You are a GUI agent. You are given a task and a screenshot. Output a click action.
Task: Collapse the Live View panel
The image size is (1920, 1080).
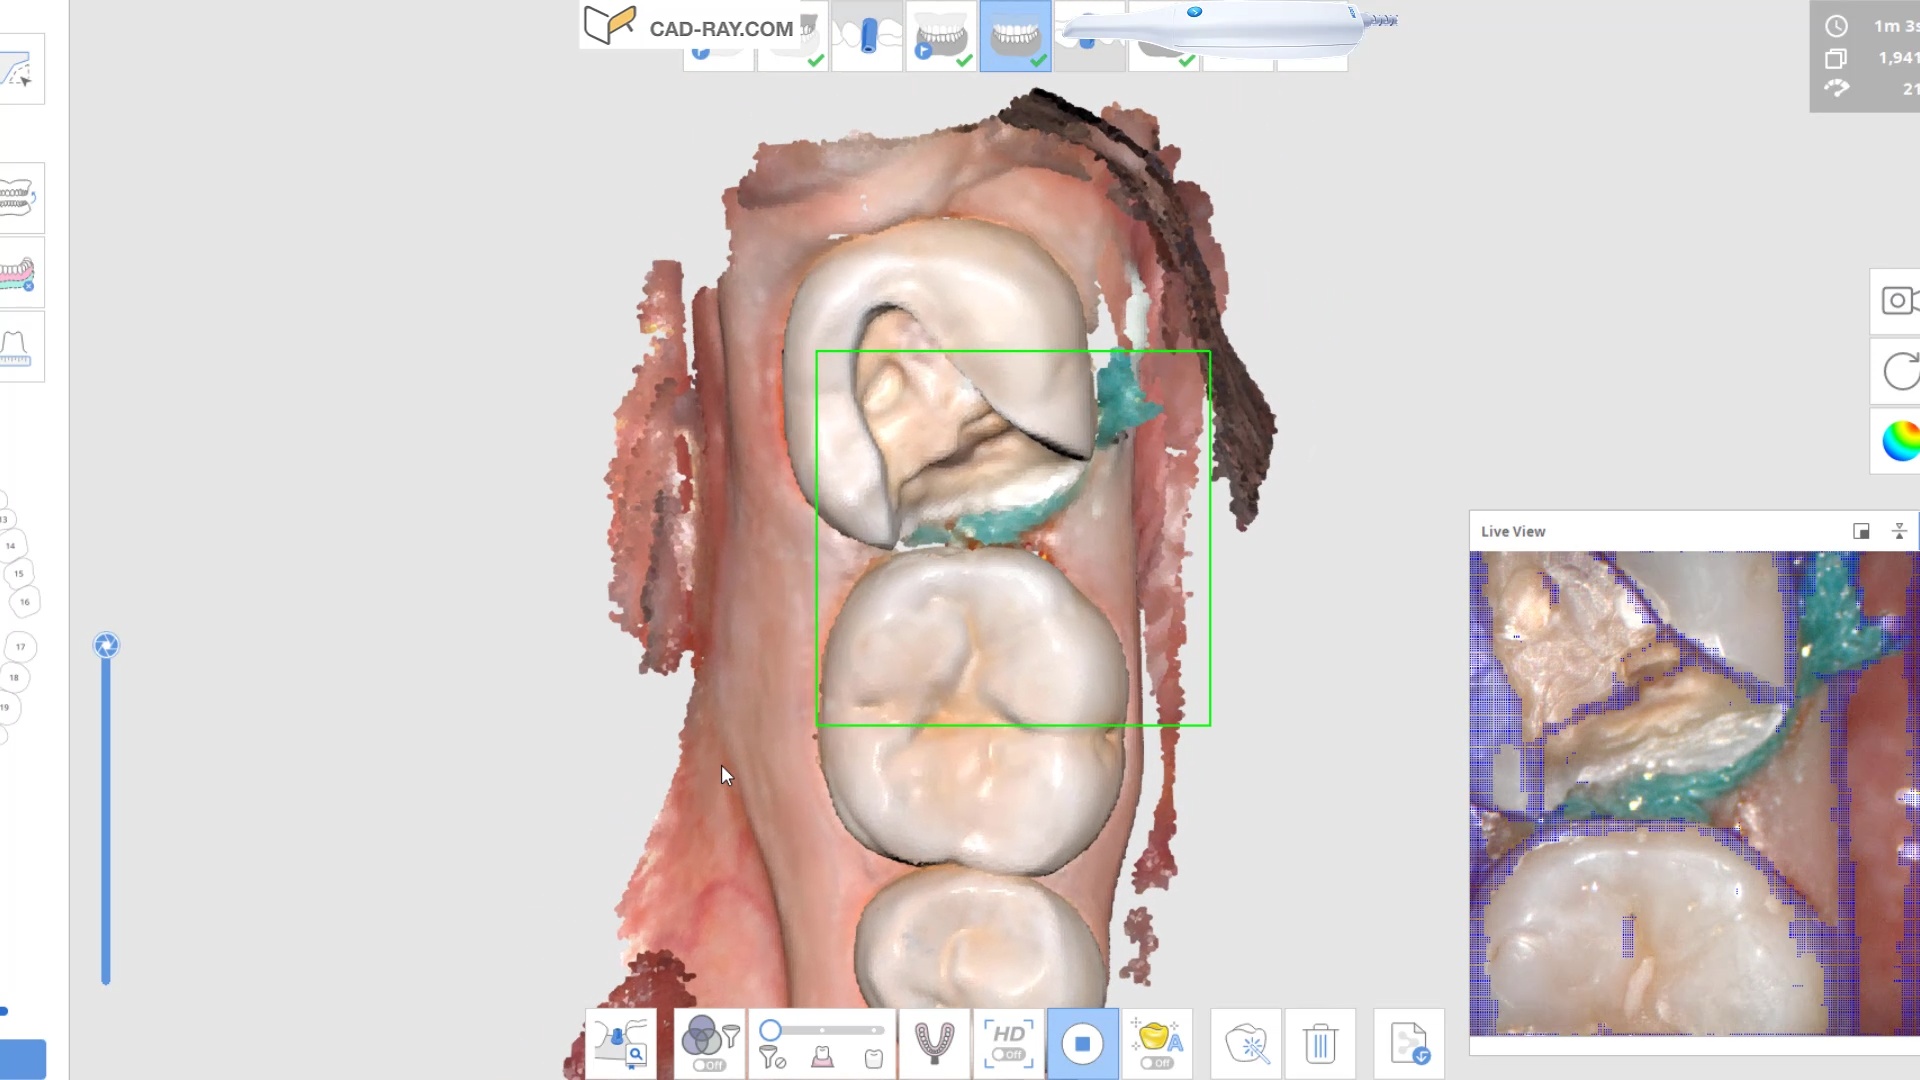(x=1899, y=532)
